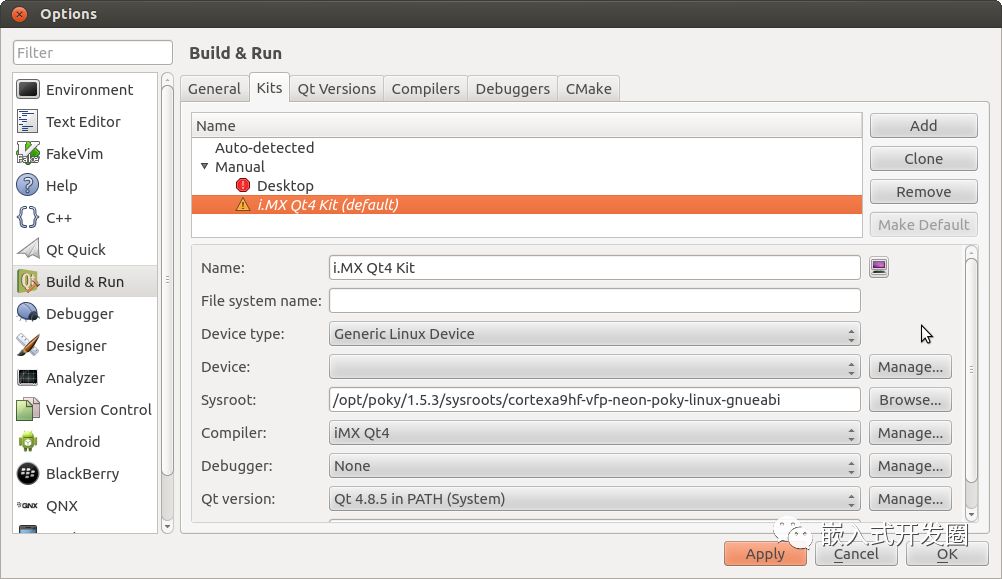
Task: Expand the Compiler combo box
Action: click(594, 433)
